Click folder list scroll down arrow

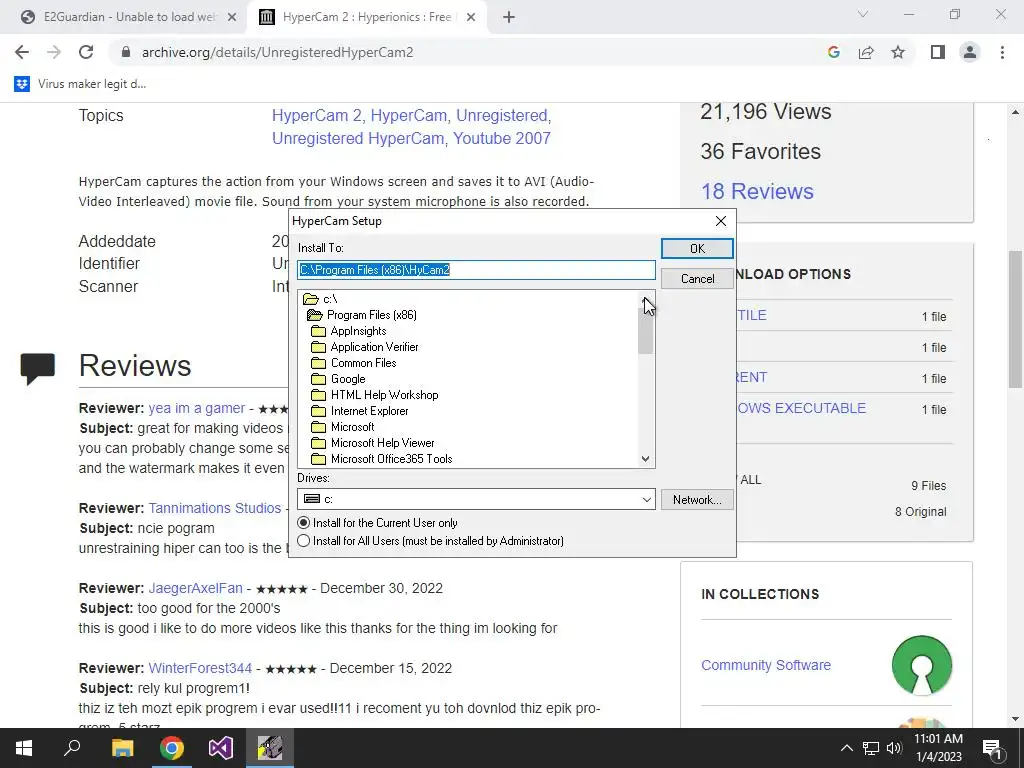coord(646,459)
